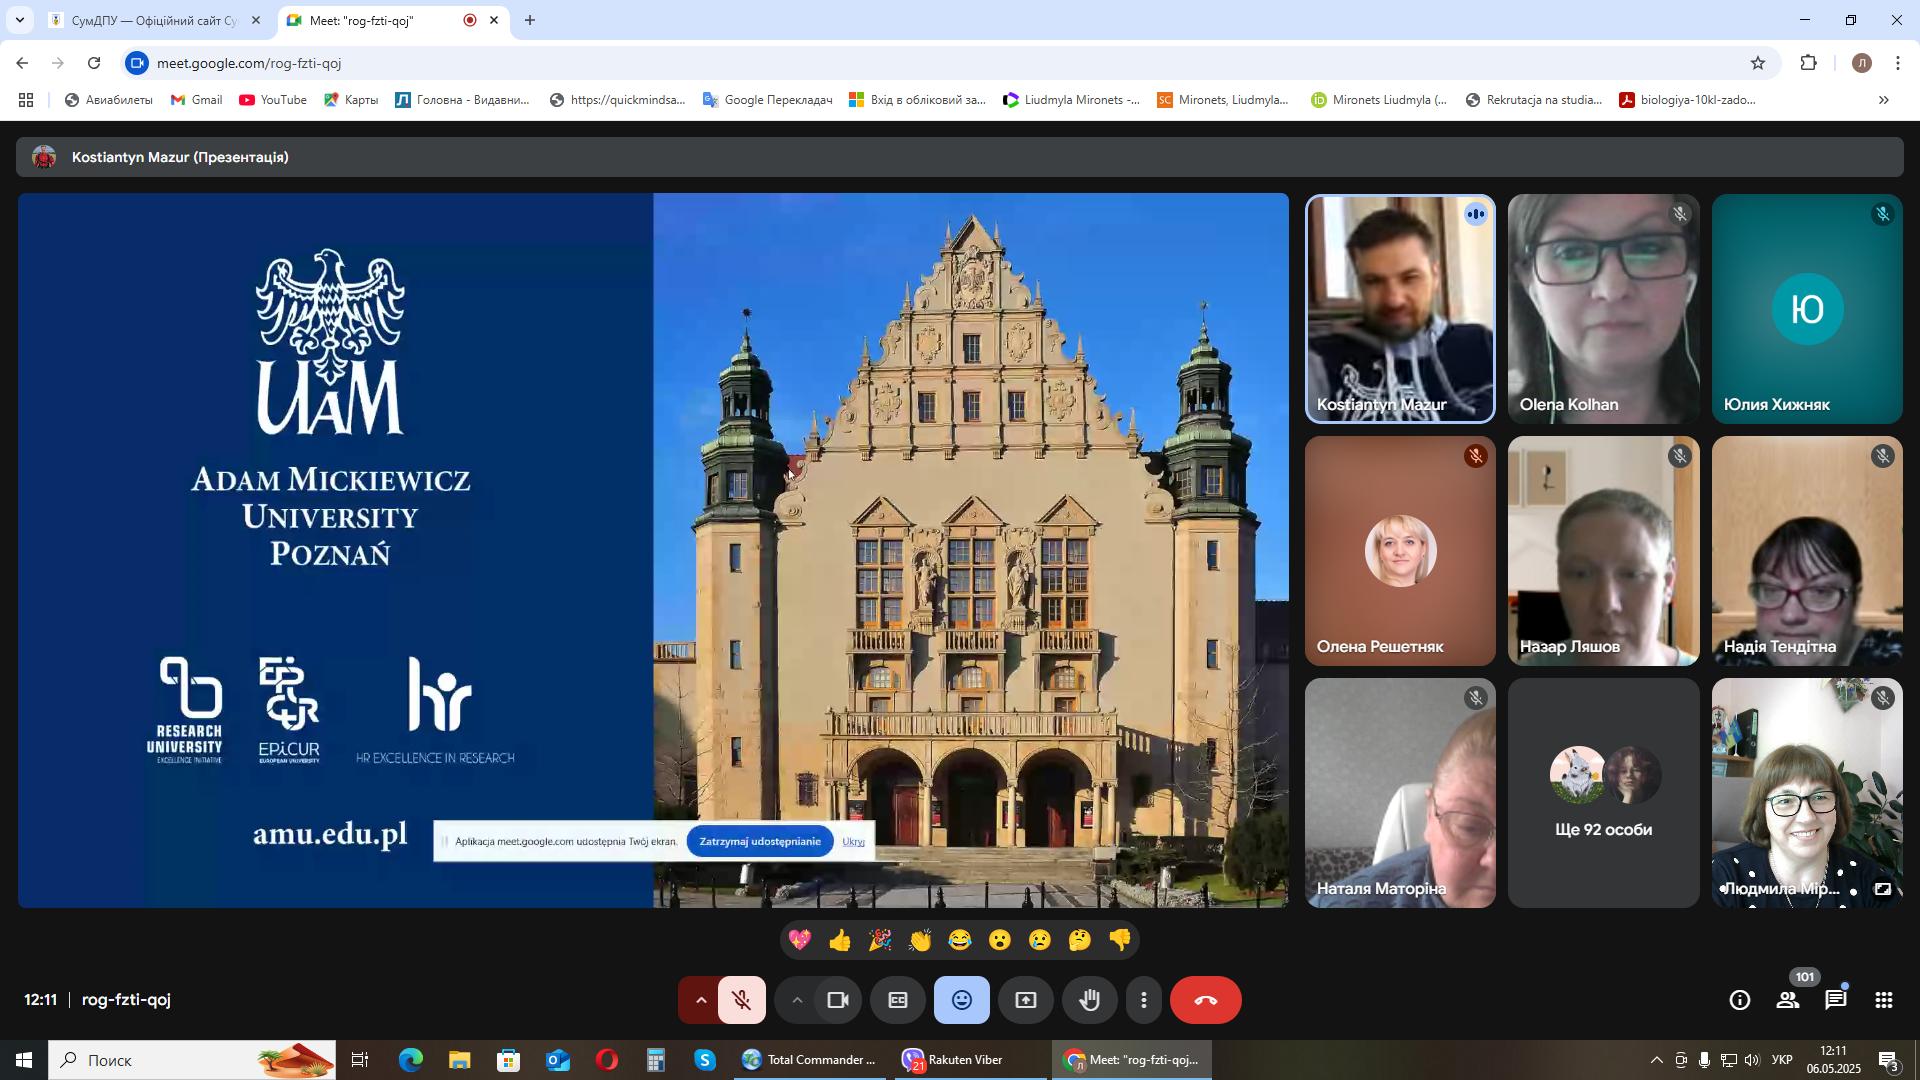Open Google Переклада́ч bookmark
The width and height of the screenshot is (1920, 1080).
767,100
